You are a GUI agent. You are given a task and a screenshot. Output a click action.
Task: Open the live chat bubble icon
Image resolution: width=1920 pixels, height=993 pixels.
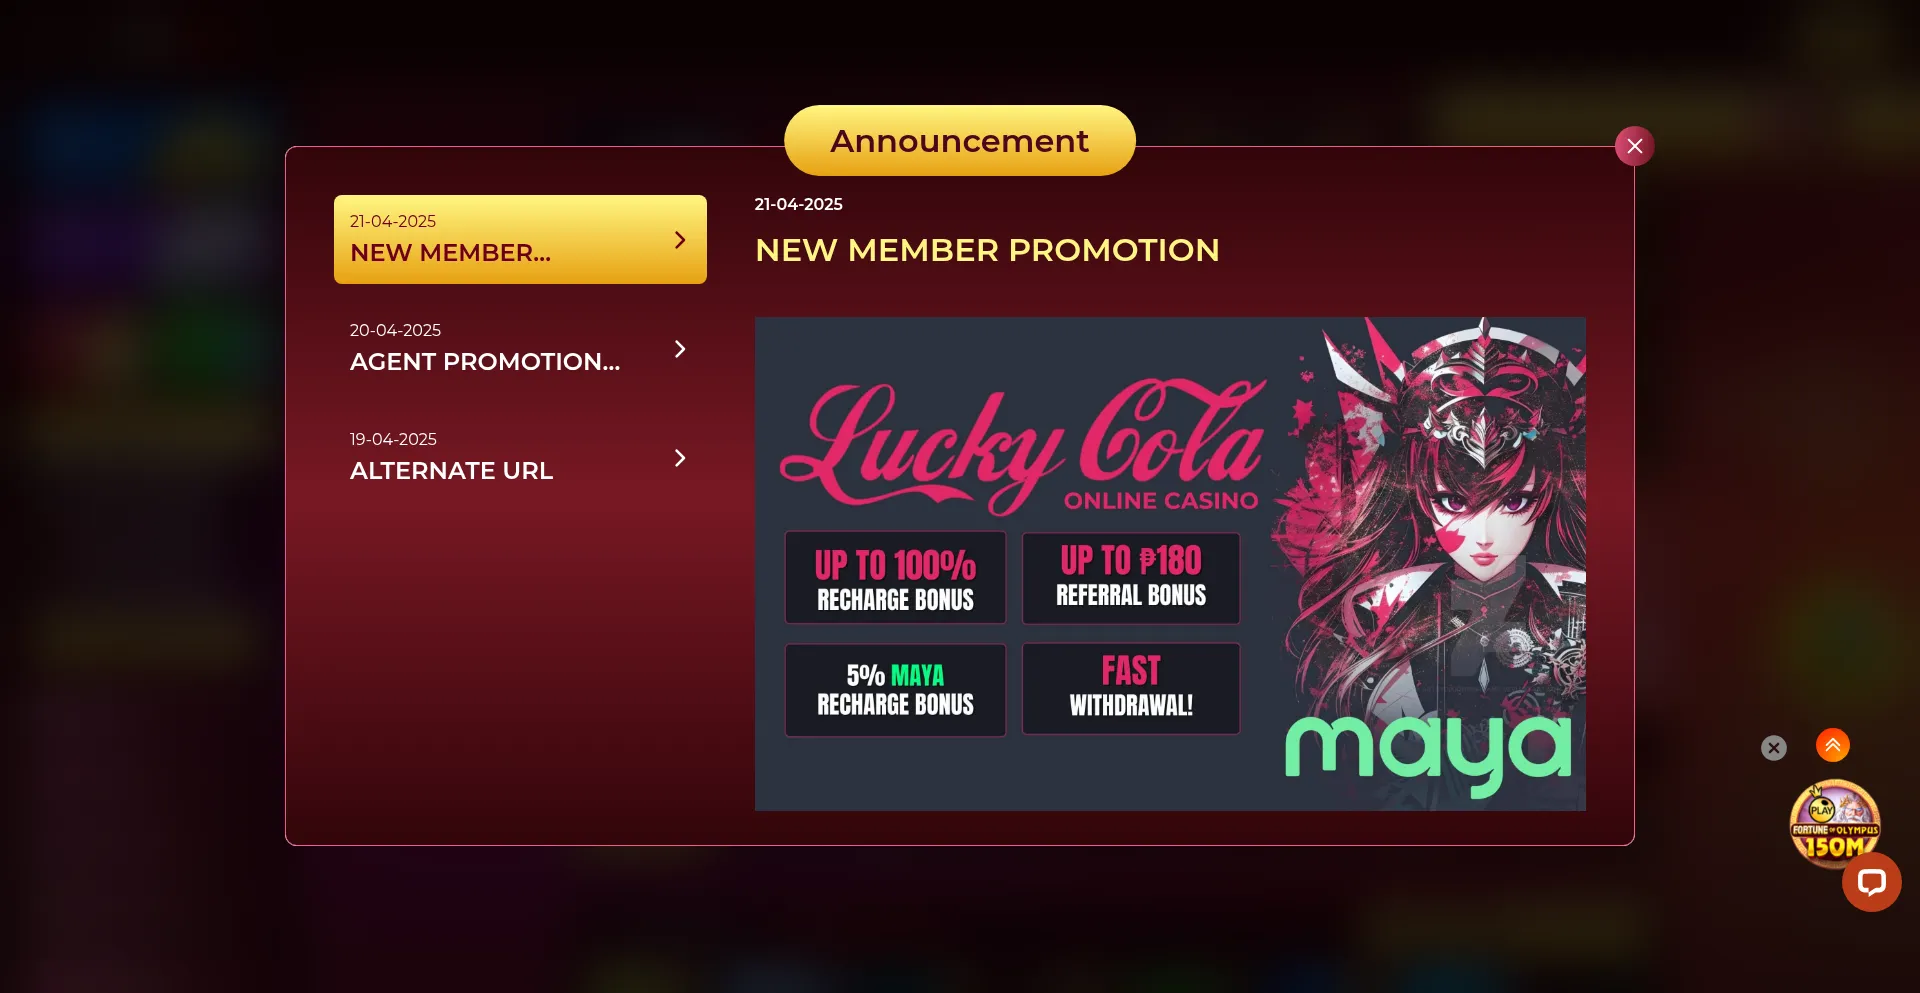click(x=1871, y=882)
